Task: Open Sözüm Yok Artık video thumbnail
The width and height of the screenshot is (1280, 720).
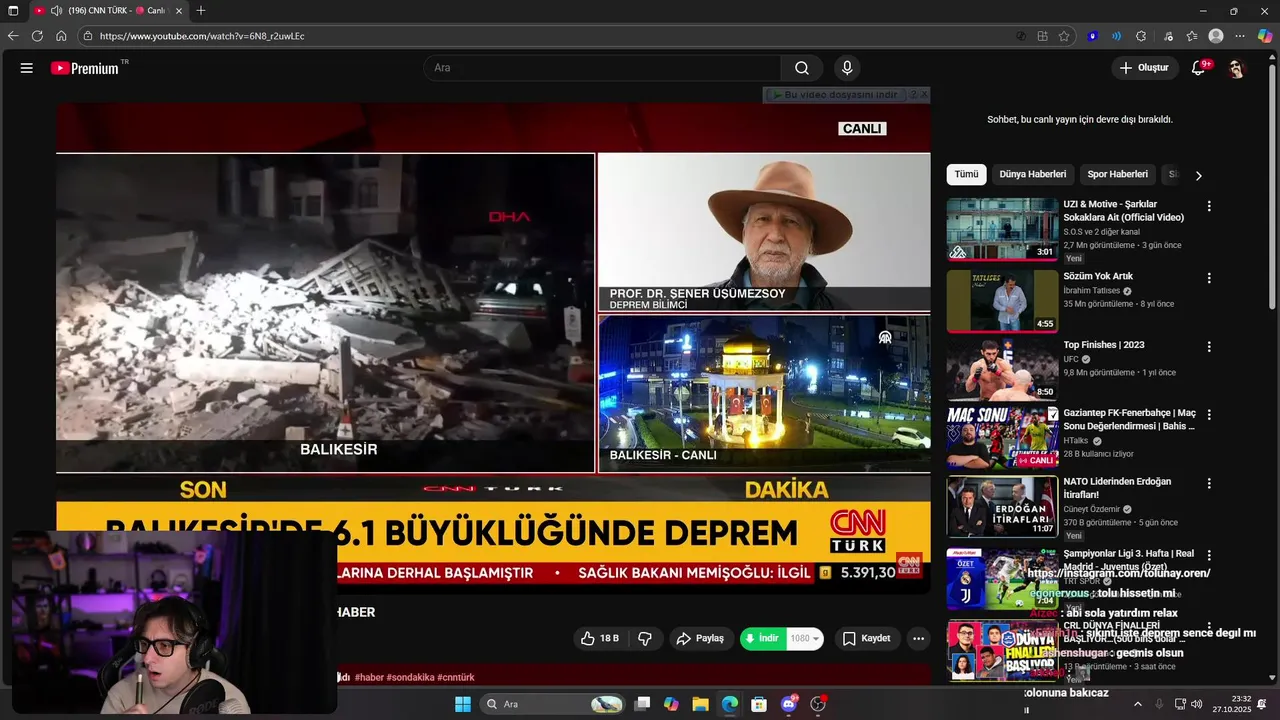Action: [1002, 301]
